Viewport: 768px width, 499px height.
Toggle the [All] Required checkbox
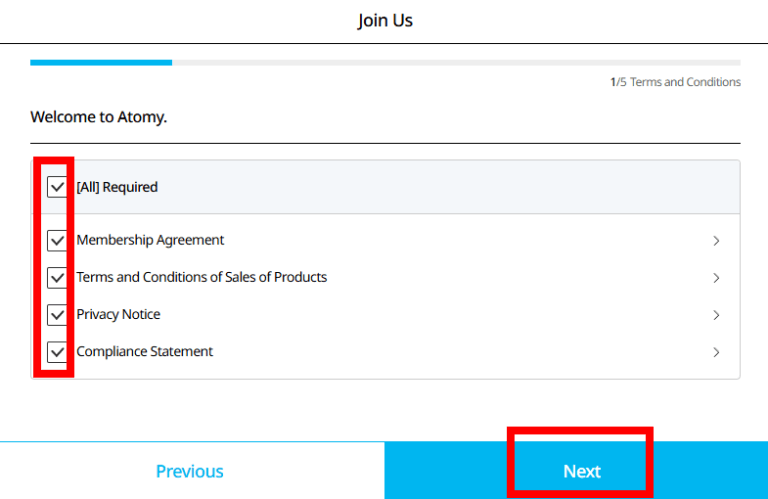point(57,187)
